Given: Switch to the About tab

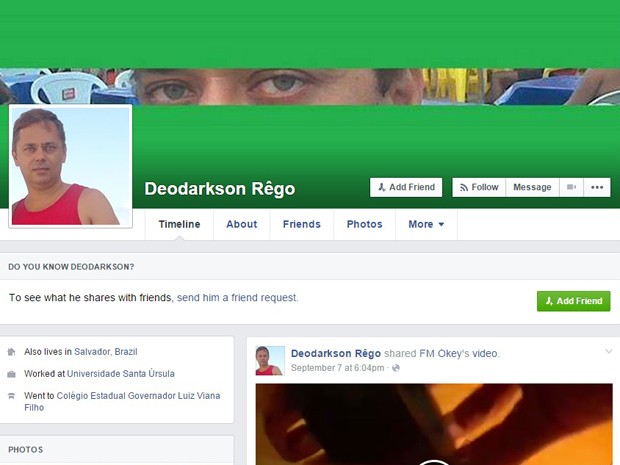Looking at the screenshot, I should [242, 224].
